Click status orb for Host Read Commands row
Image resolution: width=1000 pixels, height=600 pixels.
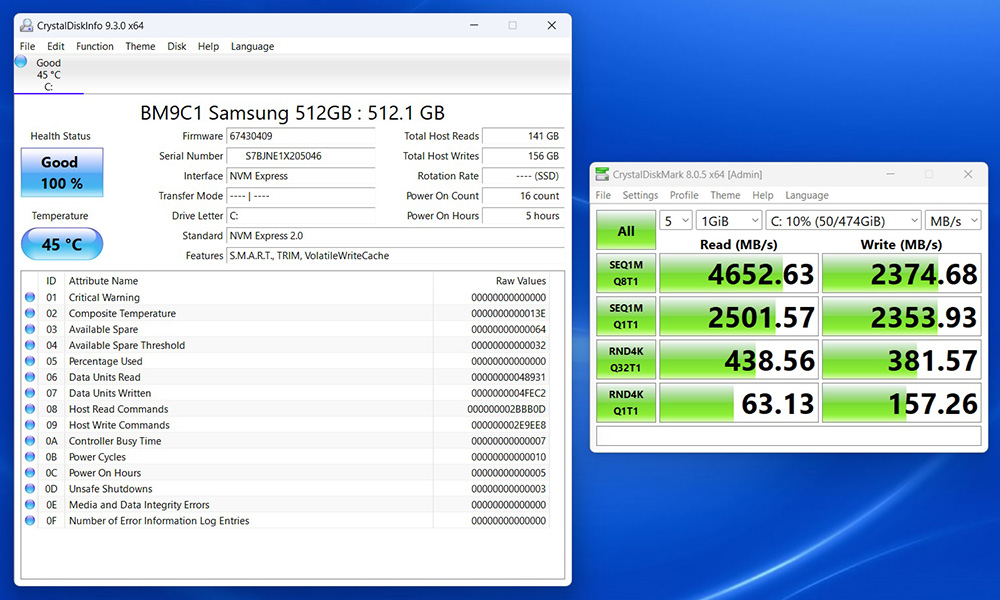click(30, 409)
